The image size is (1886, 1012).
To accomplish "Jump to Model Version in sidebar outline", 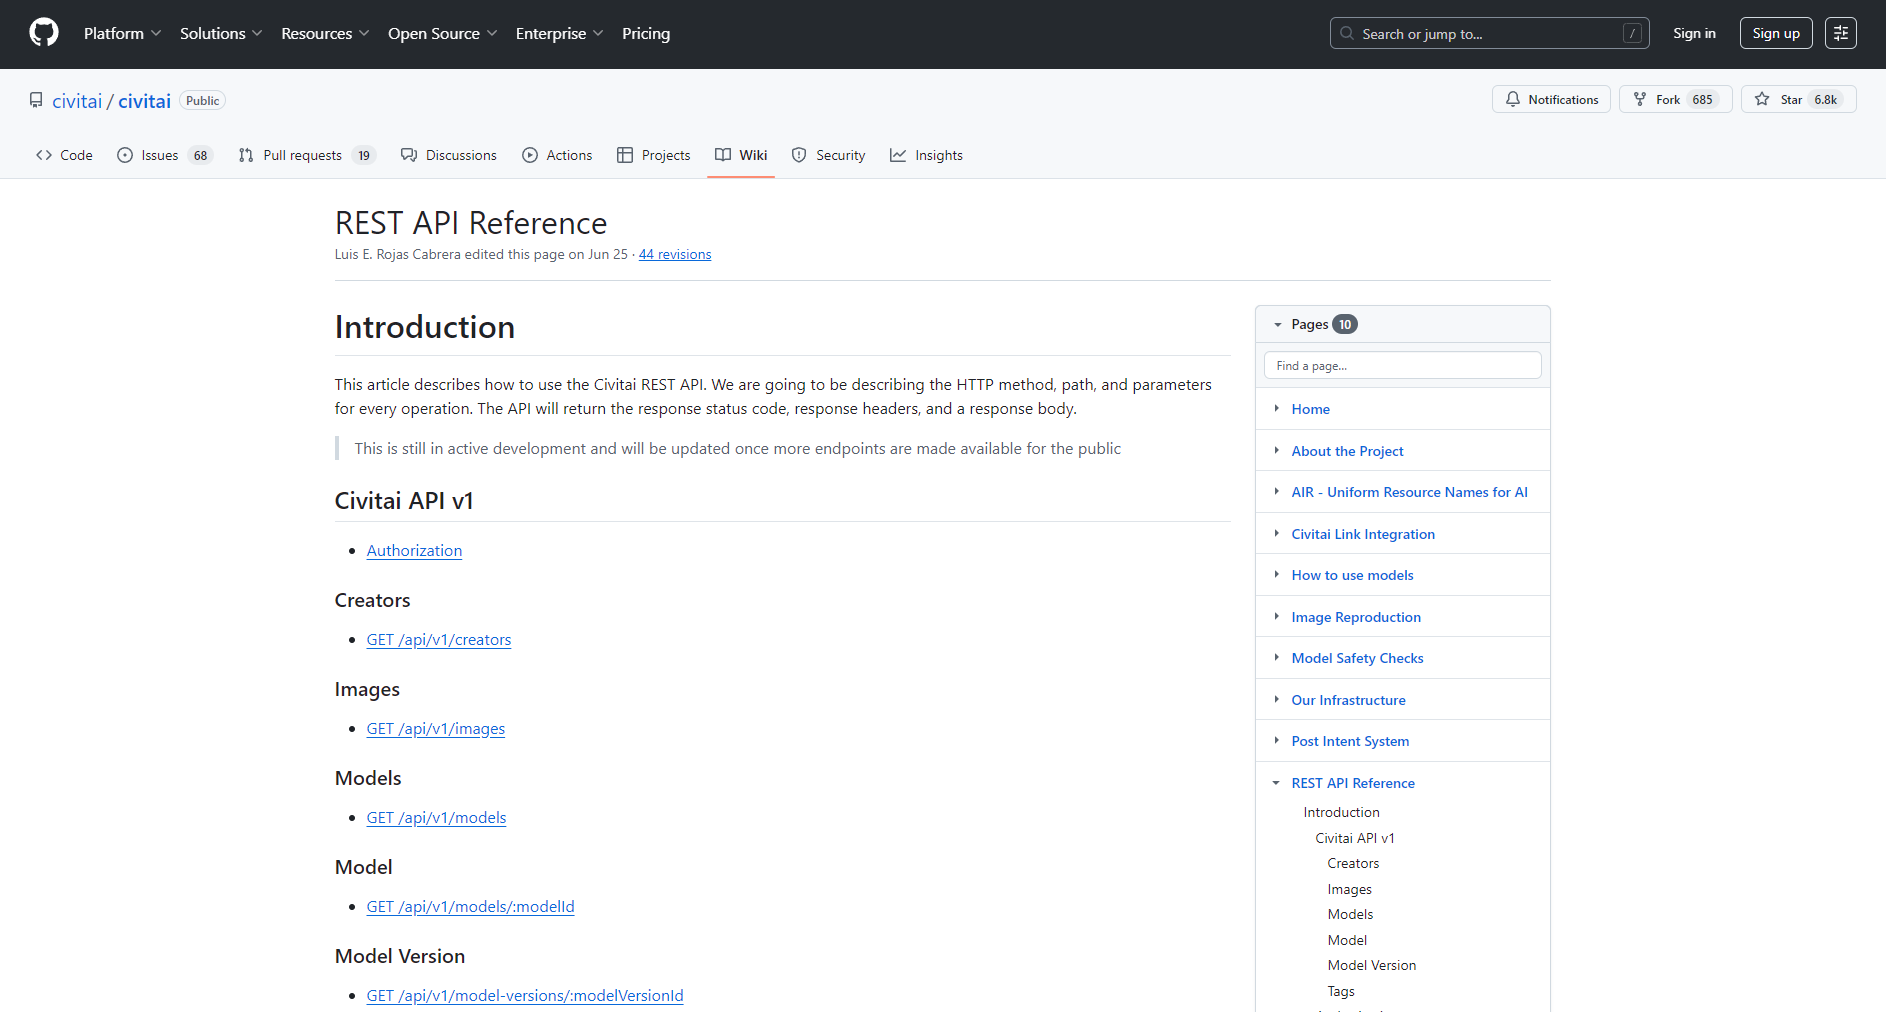I will pyautogui.click(x=1371, y=965).
